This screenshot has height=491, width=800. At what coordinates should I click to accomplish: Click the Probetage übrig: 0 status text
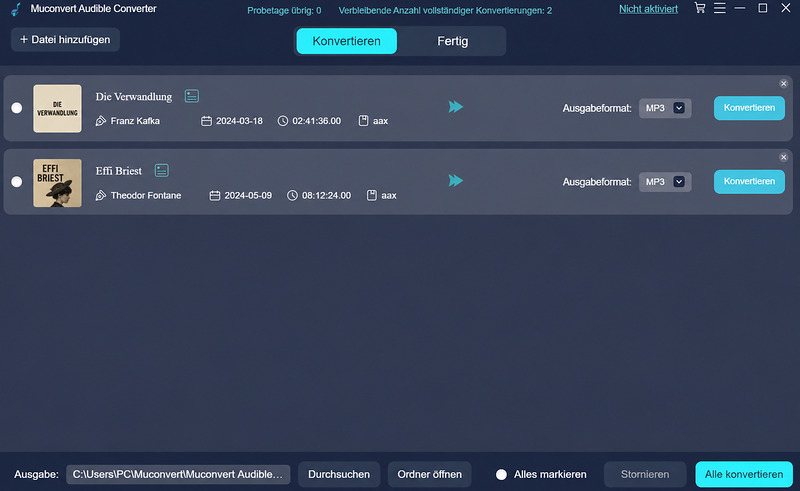pyautogui.click(x=284, y=11)
